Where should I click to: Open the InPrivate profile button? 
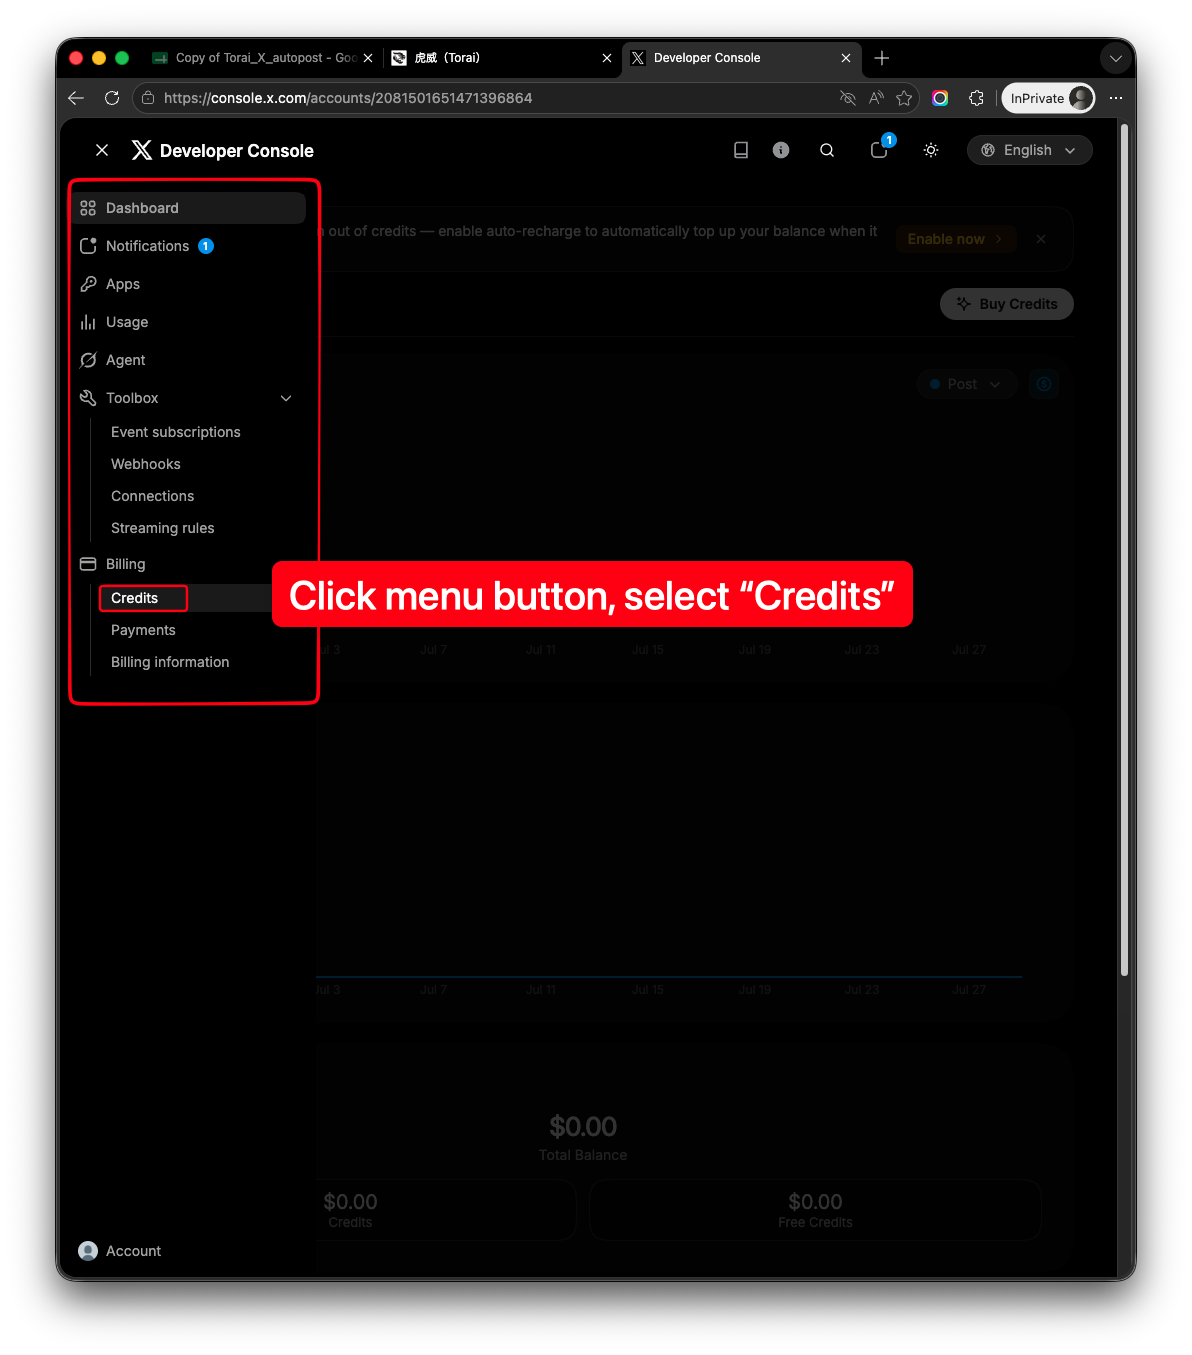[x=1048, y=98]
